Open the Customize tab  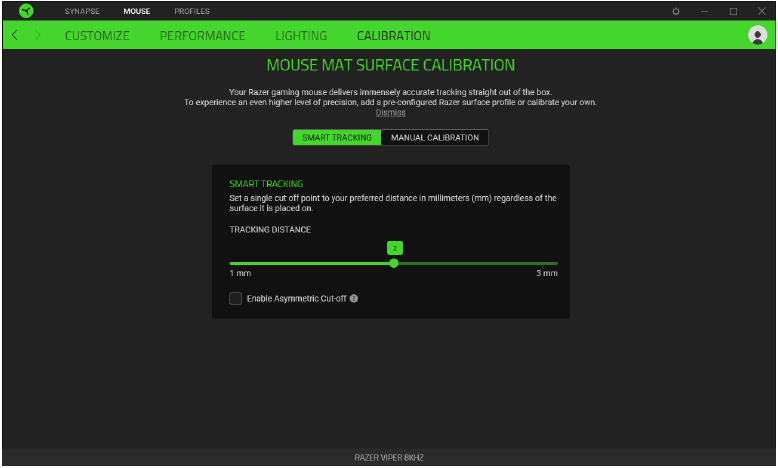[x=97, y=36]
